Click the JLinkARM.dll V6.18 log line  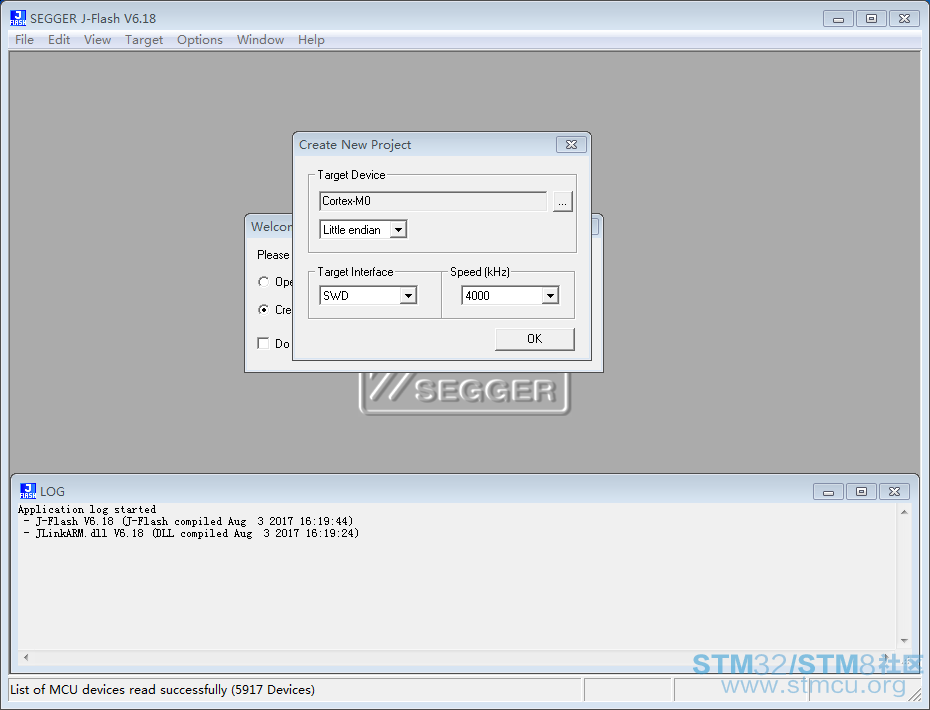click(x=192, y=533)
